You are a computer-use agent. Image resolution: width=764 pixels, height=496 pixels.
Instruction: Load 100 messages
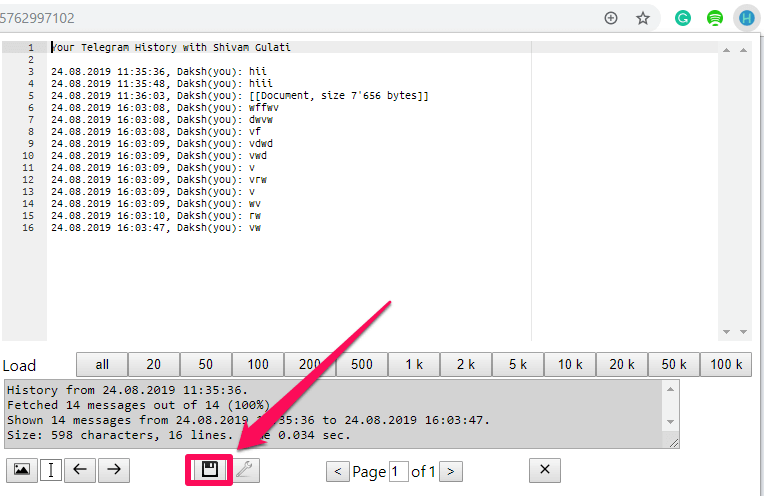(x=258, y=364)
